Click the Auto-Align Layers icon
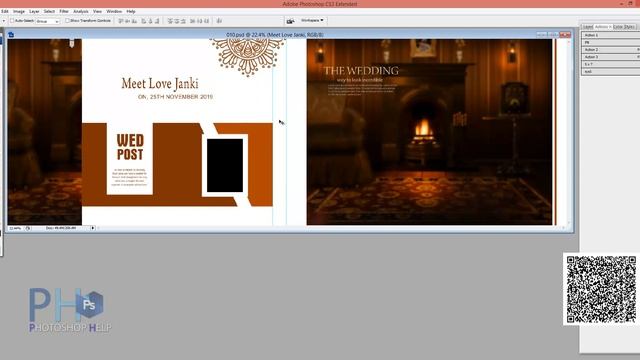 pos(219,21)
